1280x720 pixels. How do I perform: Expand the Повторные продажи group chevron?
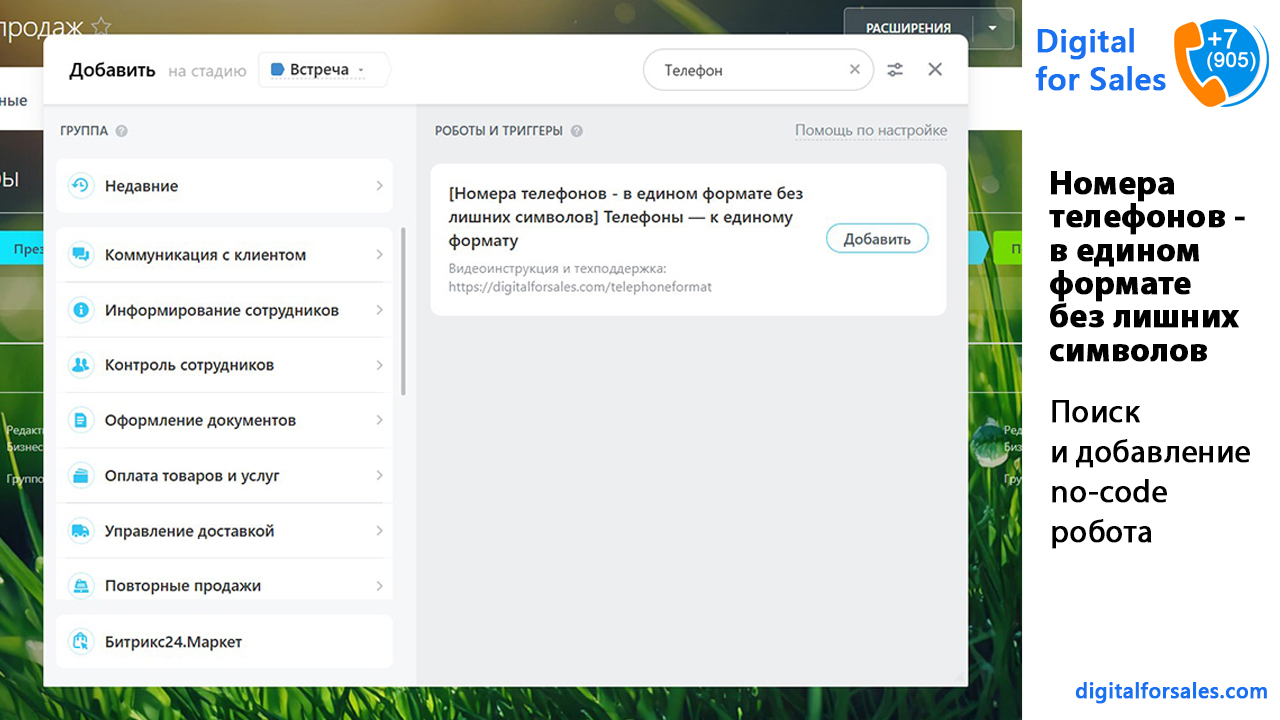[x=379, y=586]
